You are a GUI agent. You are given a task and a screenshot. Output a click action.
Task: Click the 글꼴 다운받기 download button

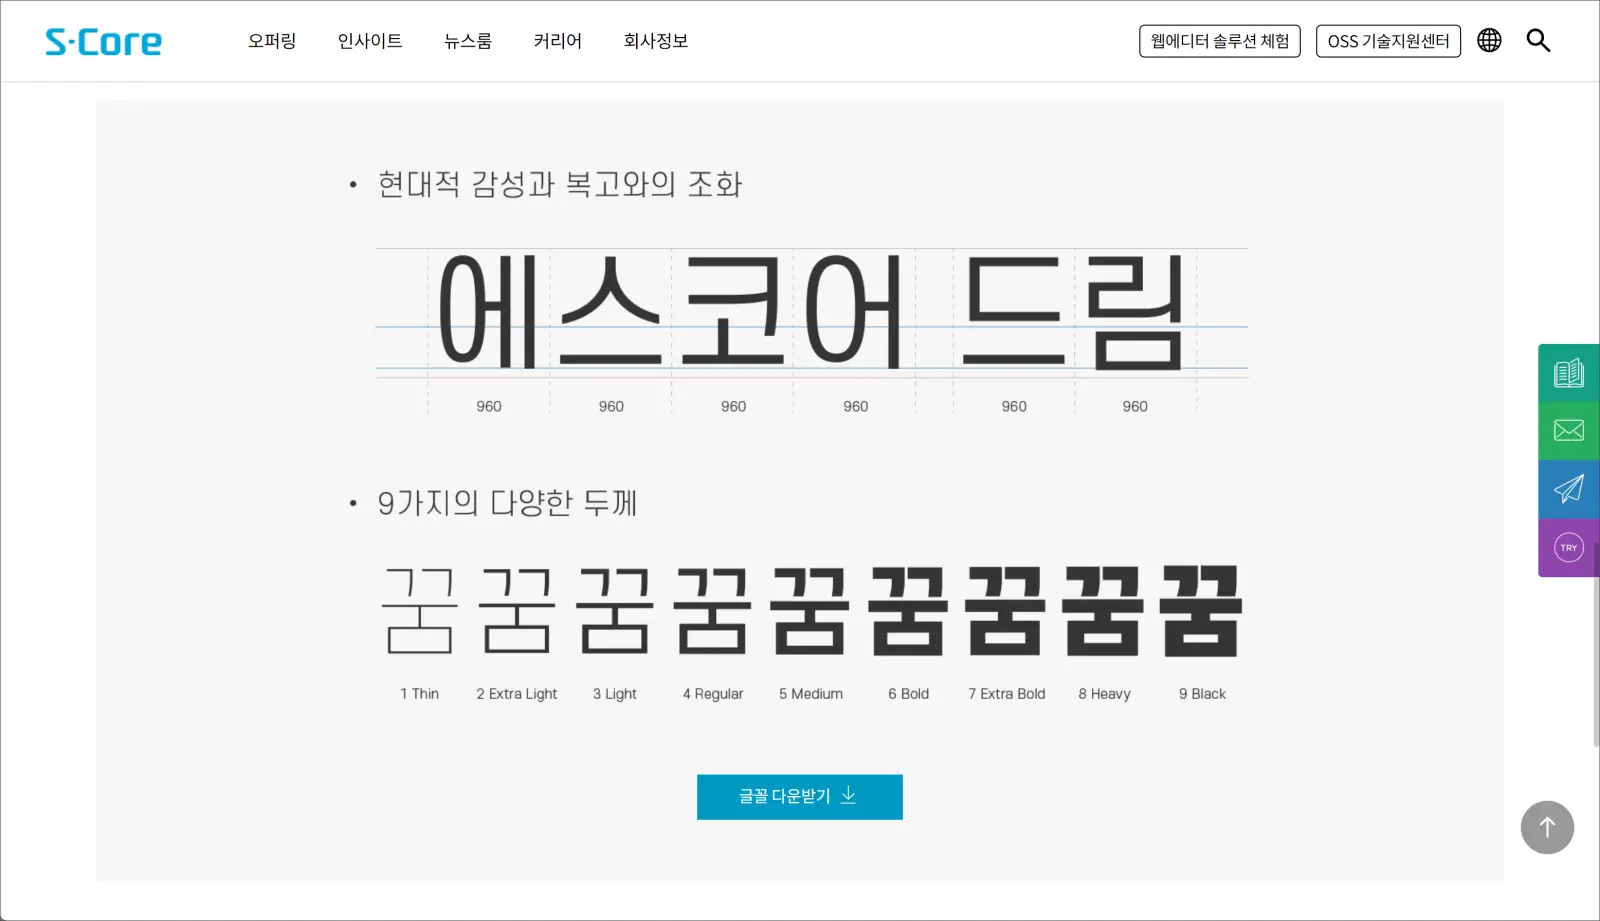(x=800, y=797)
